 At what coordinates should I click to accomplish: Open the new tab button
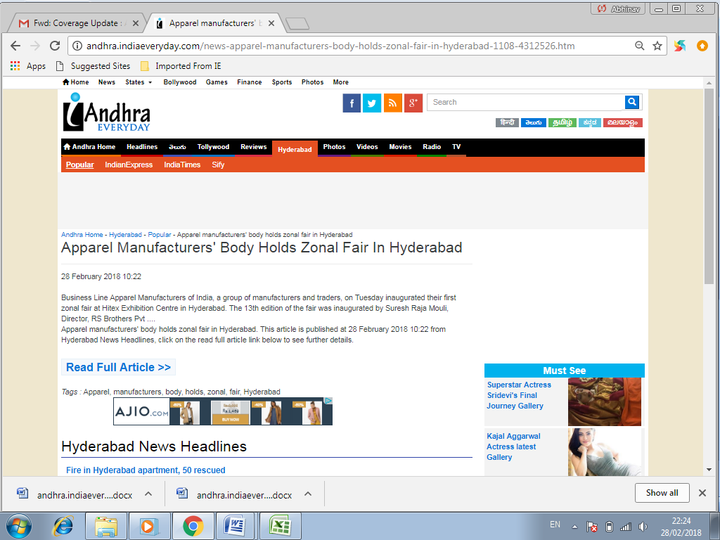297,24
